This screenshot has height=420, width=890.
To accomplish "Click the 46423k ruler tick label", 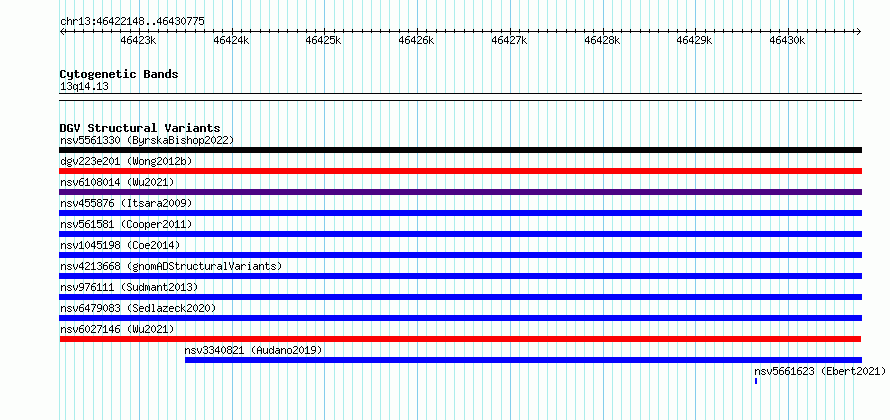I will click(x=138, y=40).
